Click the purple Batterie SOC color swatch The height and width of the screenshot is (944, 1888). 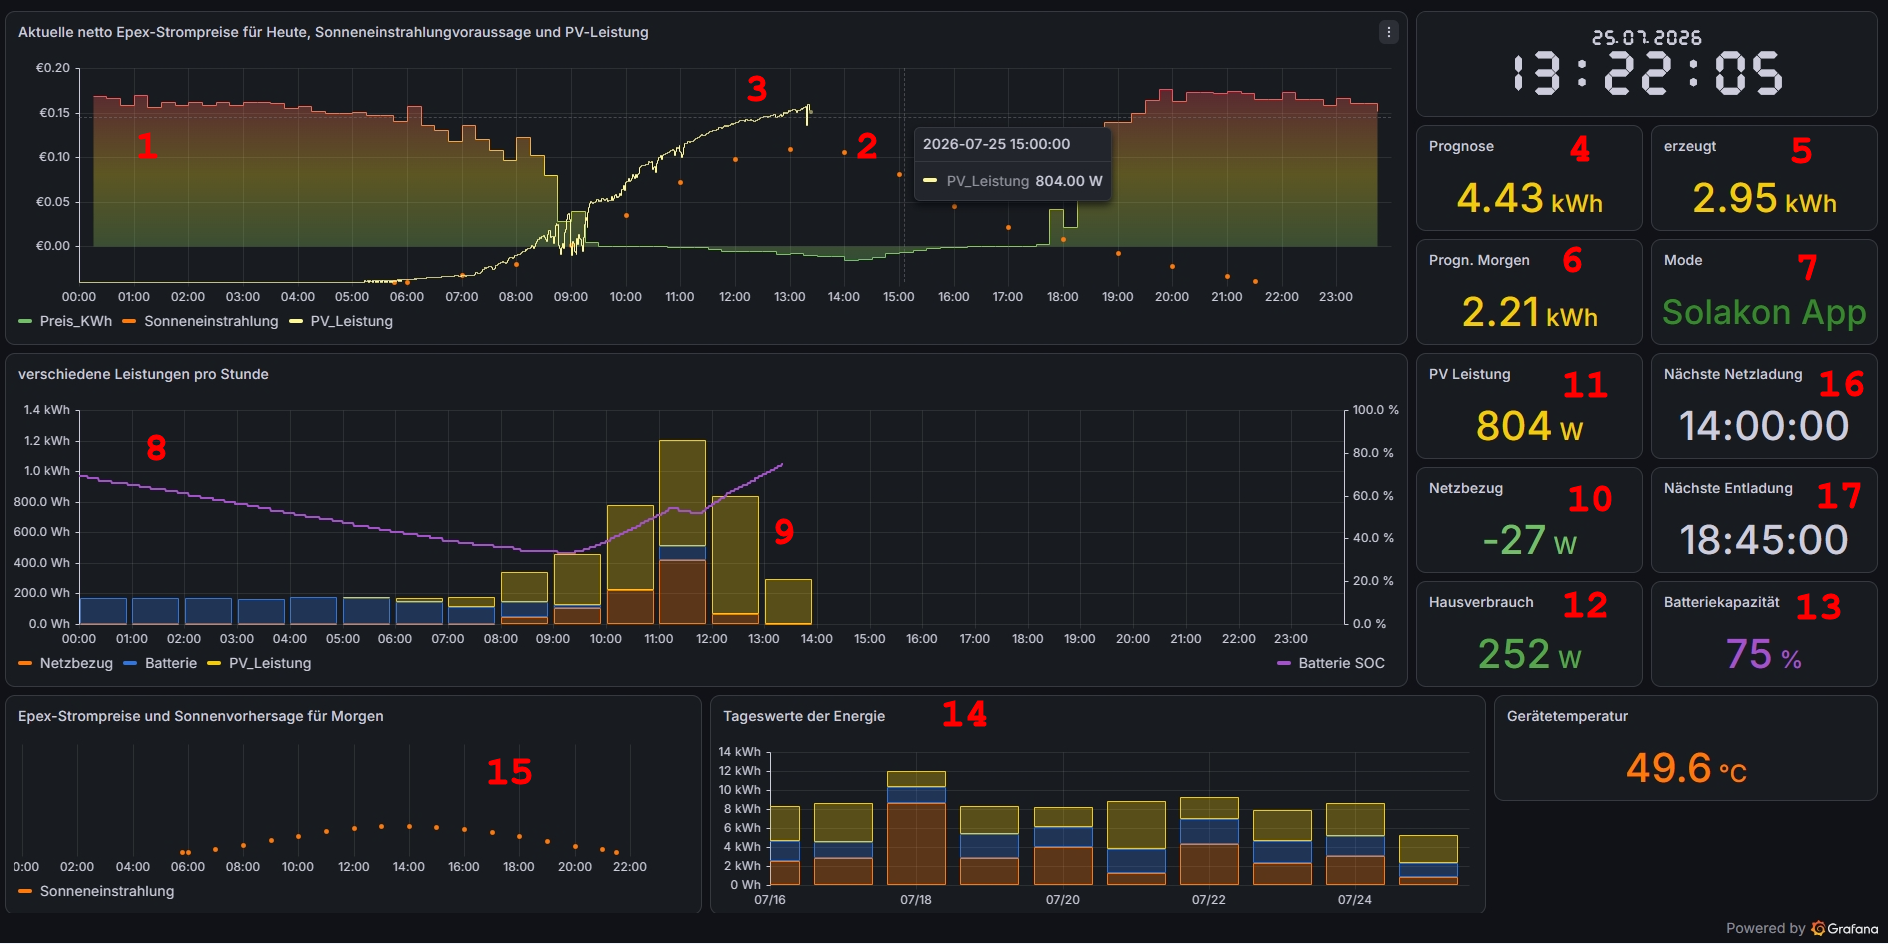[1284, 663]
